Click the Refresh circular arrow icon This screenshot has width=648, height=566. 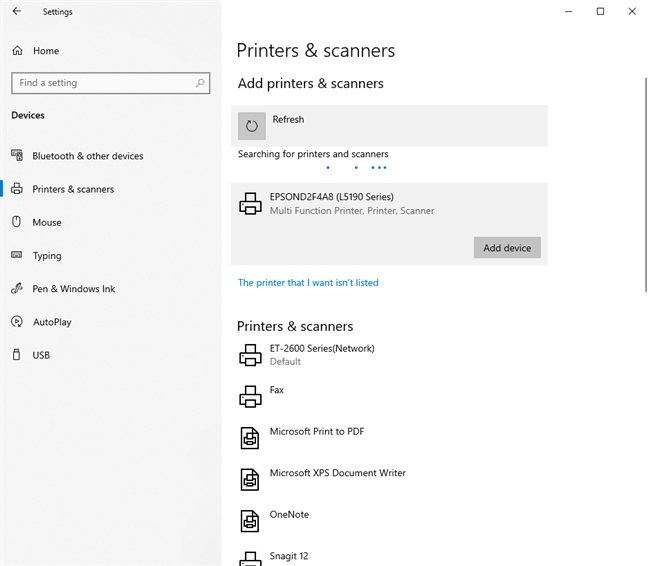252,126
